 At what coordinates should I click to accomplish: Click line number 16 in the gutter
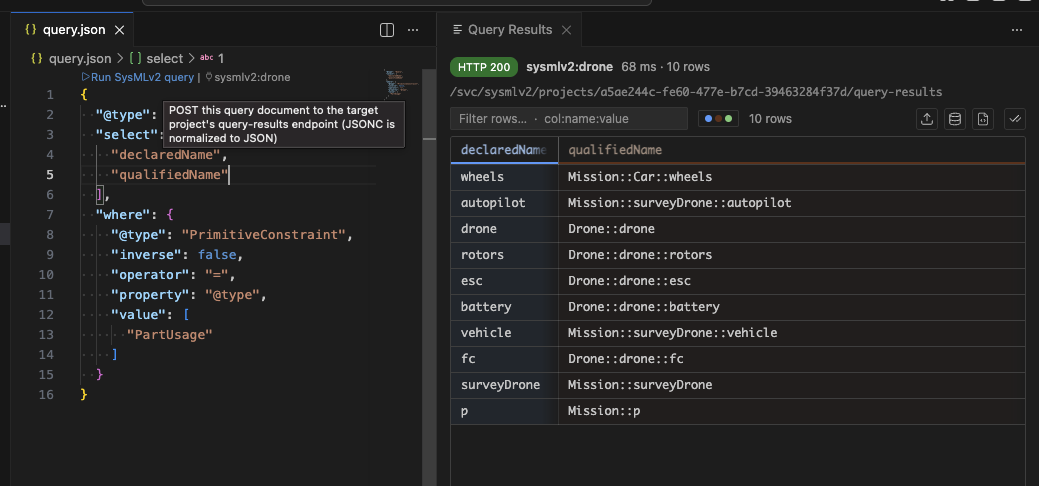pos(46,395)
